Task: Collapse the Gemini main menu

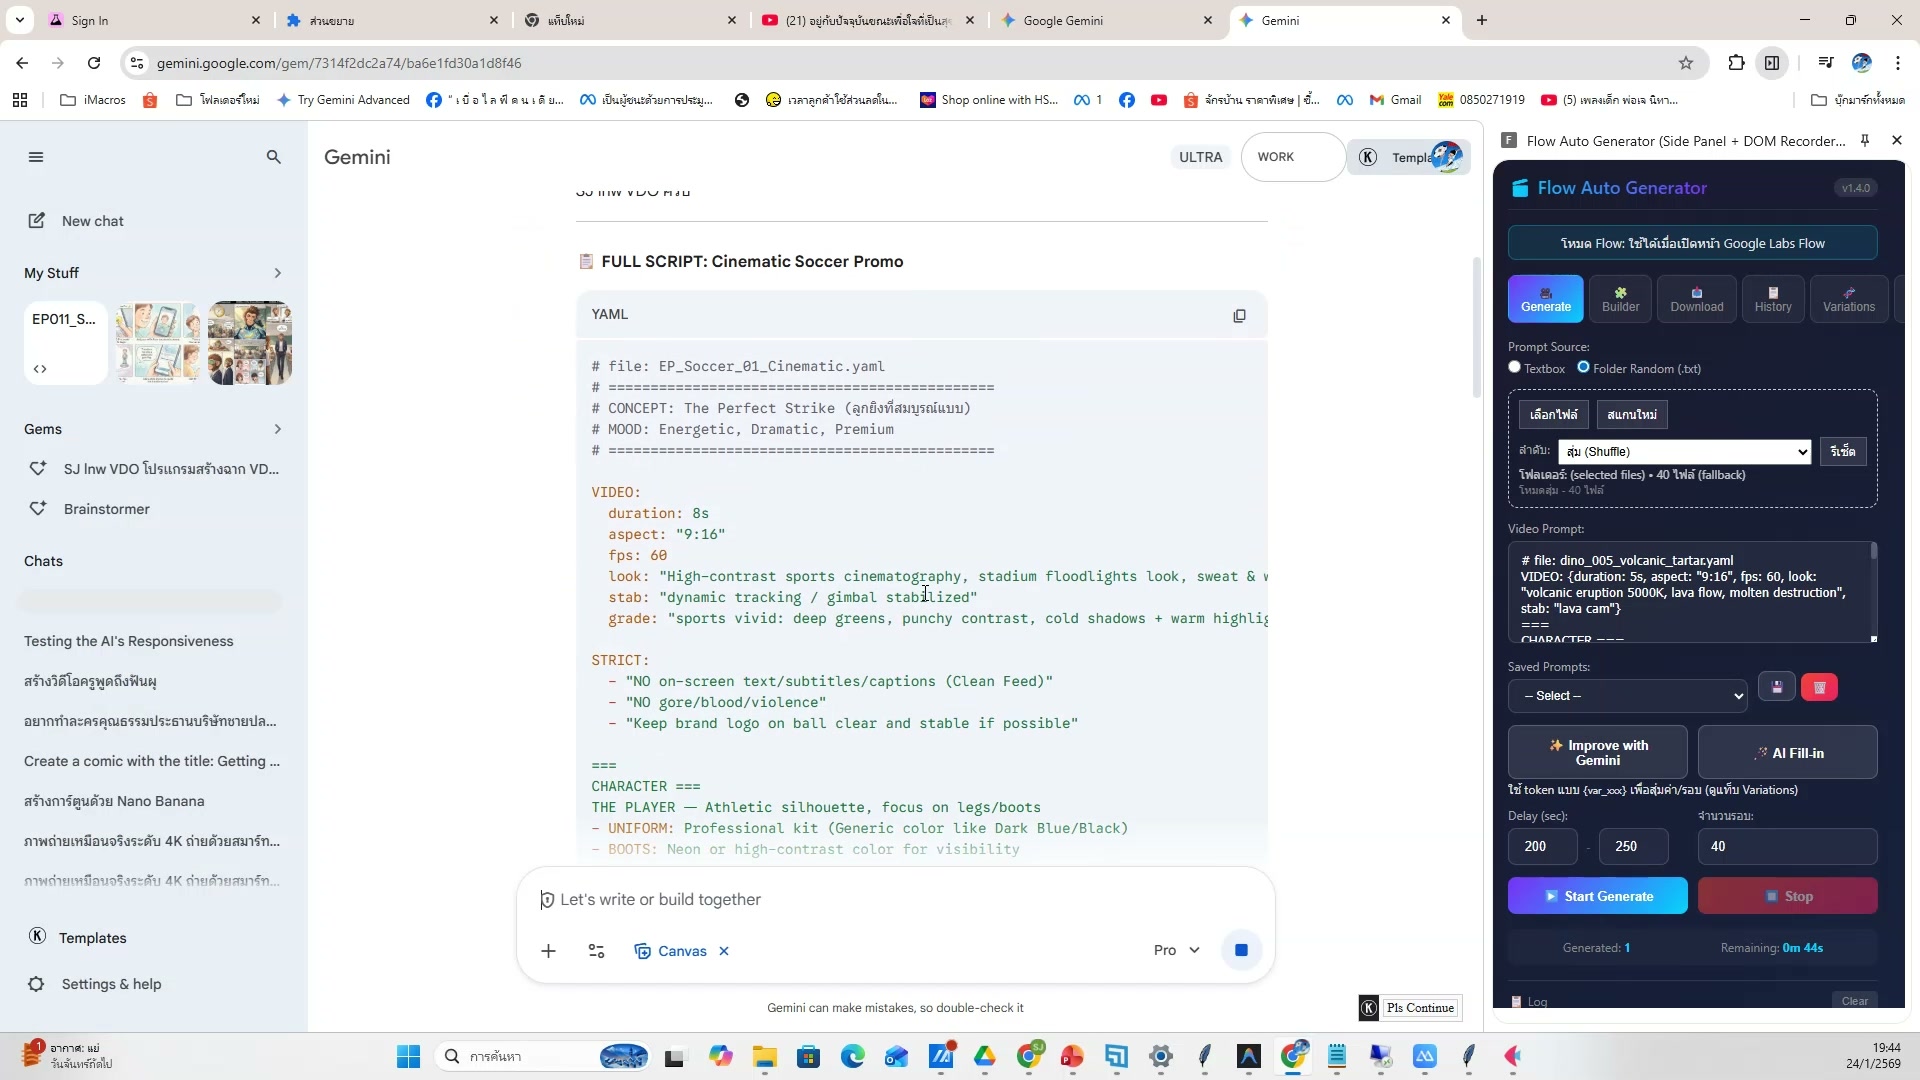Action: (36, 157)
